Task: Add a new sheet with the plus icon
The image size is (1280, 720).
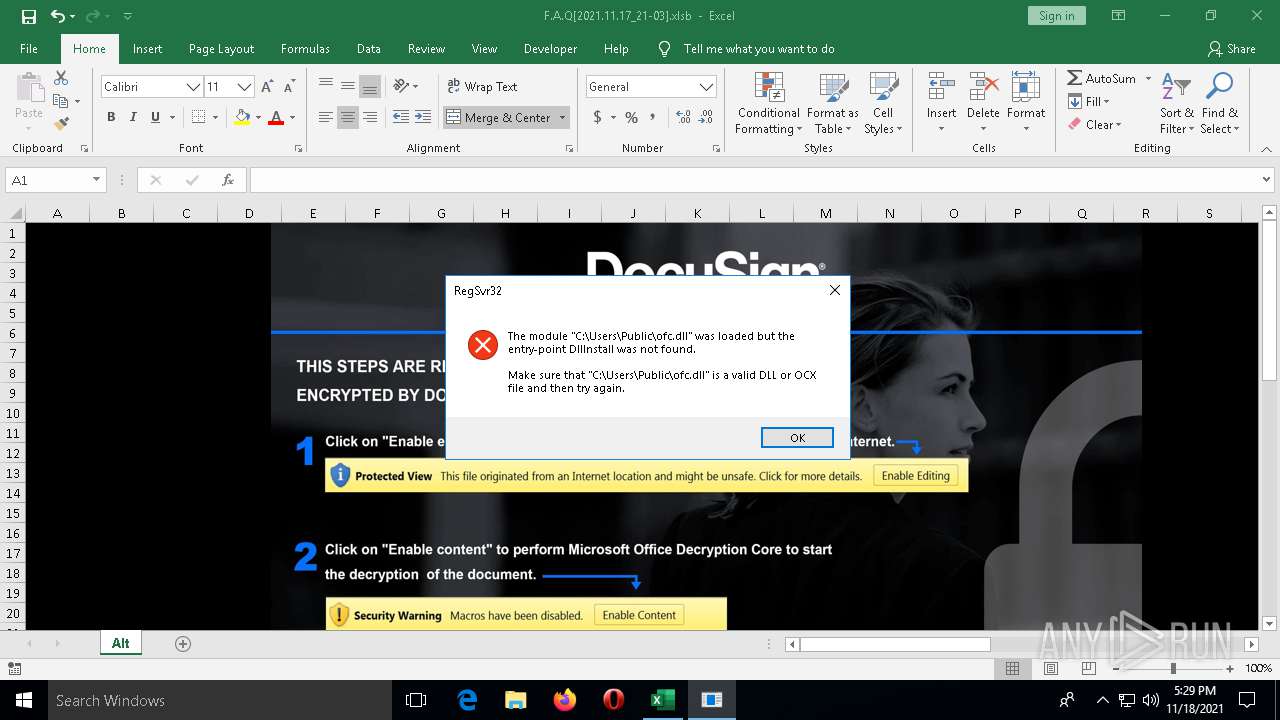Action: [183, 644]
